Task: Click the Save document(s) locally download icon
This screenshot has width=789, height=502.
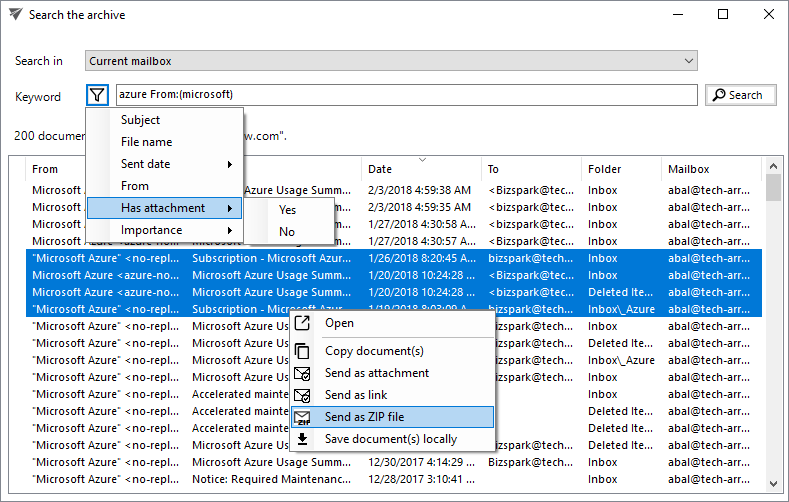Action: pos(303,439)
